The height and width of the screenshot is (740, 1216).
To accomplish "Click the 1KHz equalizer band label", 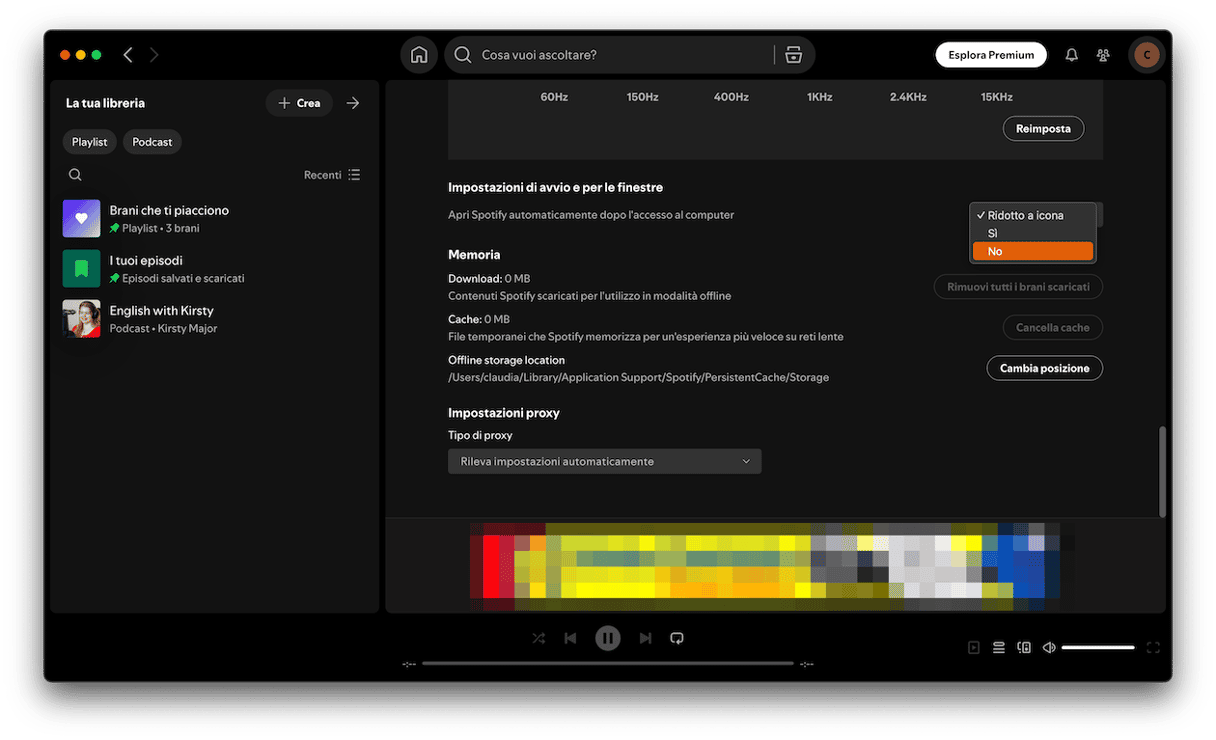I will [820, 97].
